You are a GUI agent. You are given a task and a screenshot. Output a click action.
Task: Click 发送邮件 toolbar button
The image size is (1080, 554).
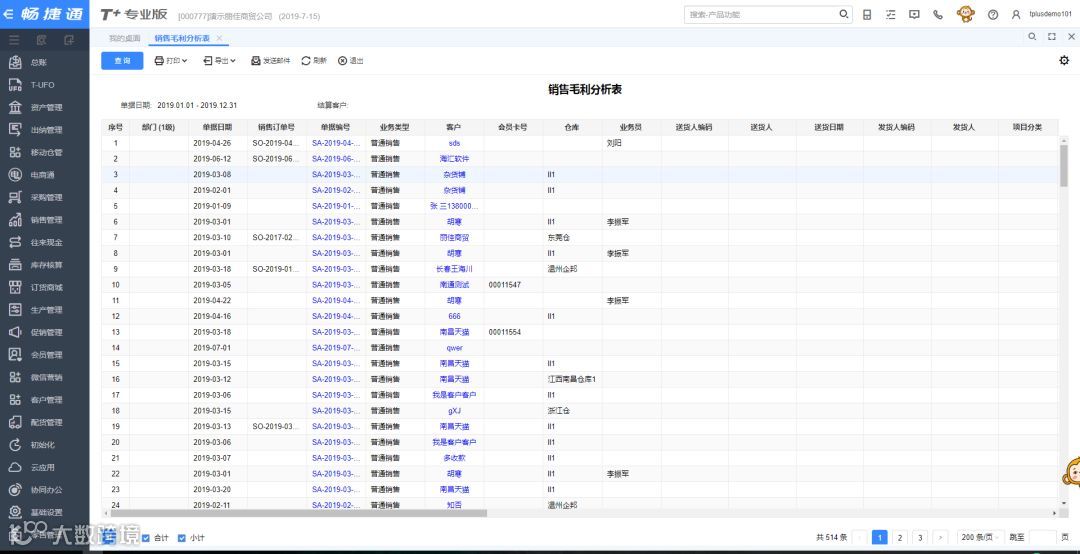(x=270, y=61)
